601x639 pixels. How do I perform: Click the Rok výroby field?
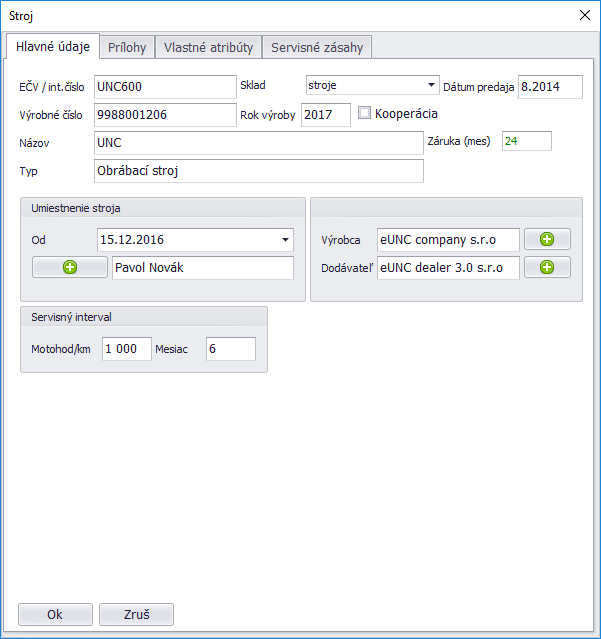tap(325, 115)
